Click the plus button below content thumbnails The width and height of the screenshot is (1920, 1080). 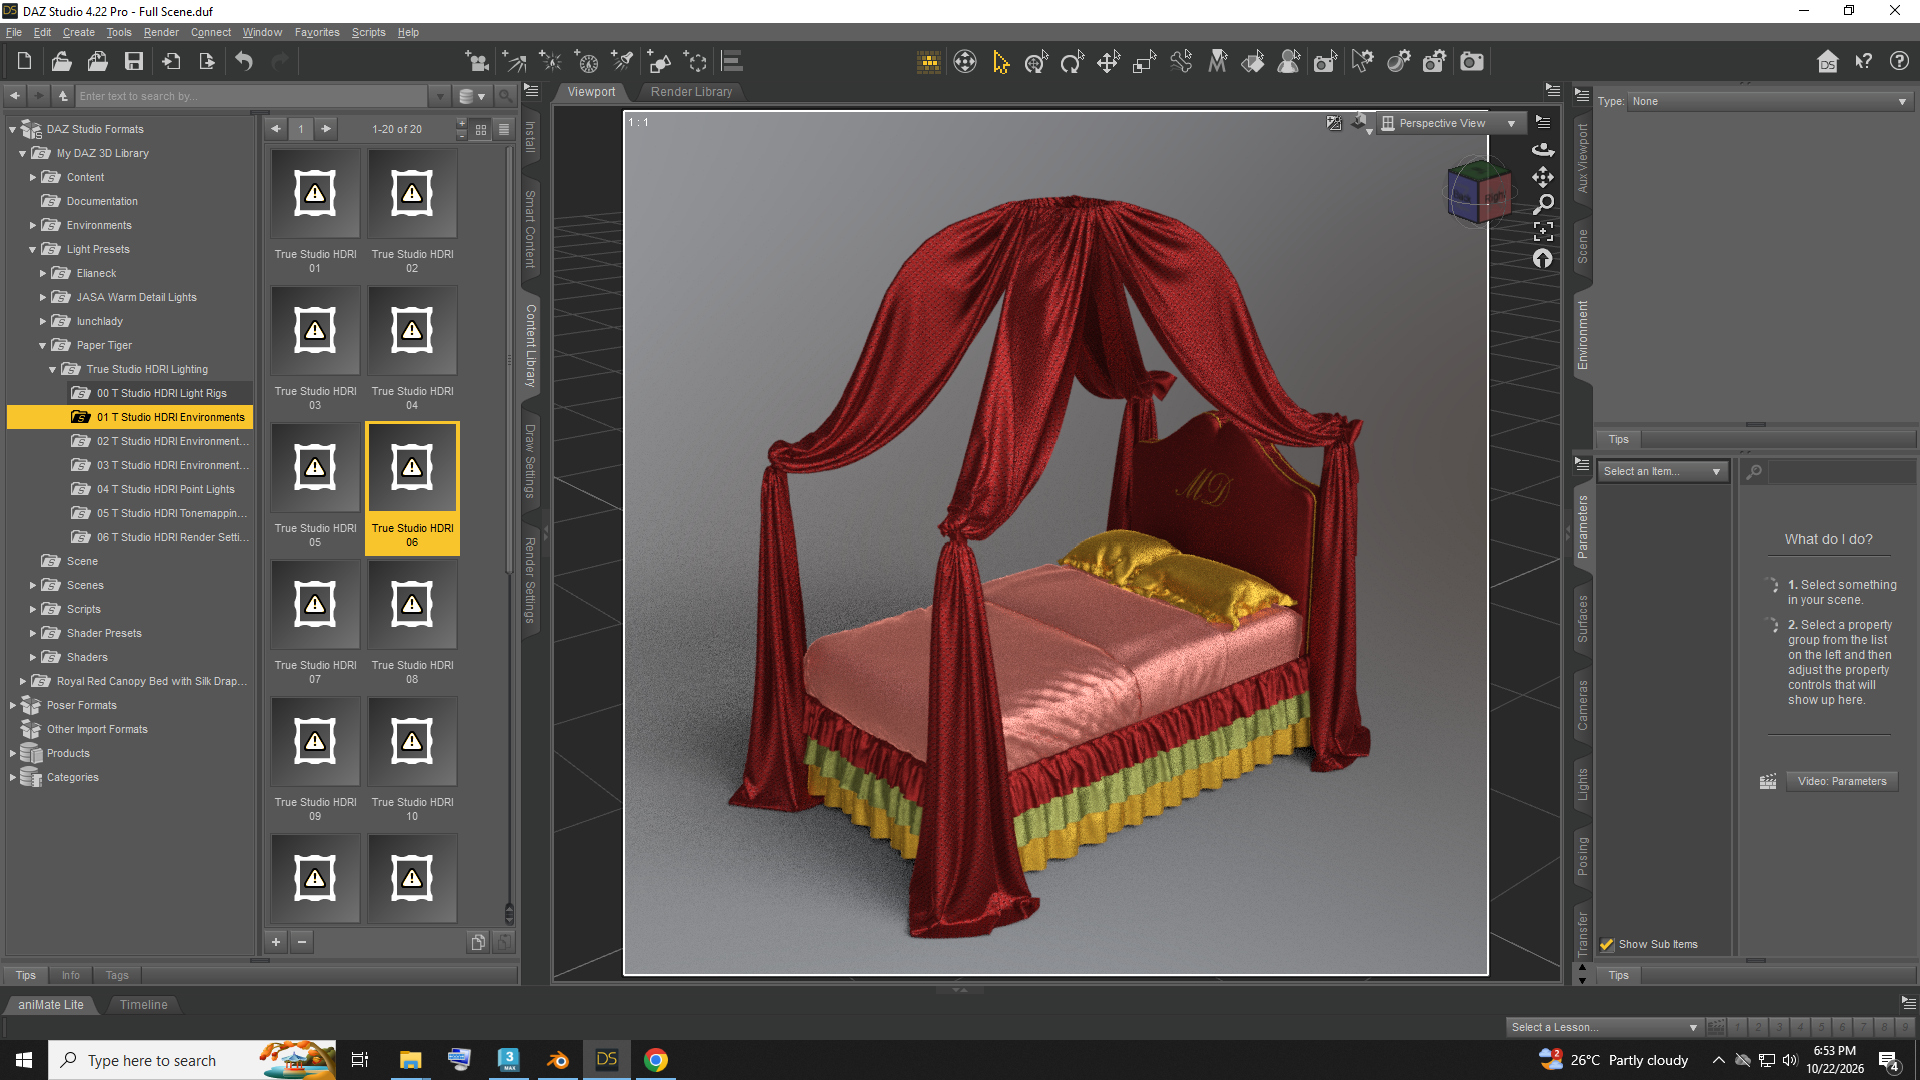coord(276,941)
